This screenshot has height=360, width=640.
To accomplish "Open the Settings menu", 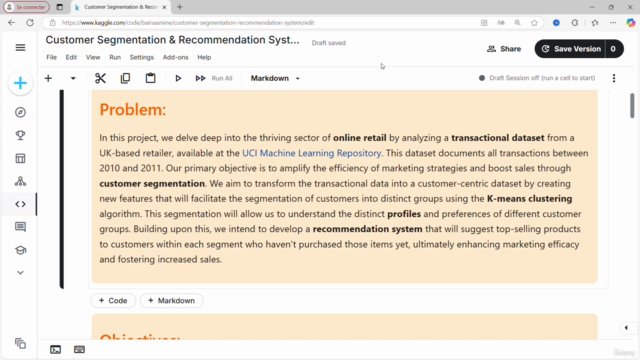I will [x=142, y=57].
